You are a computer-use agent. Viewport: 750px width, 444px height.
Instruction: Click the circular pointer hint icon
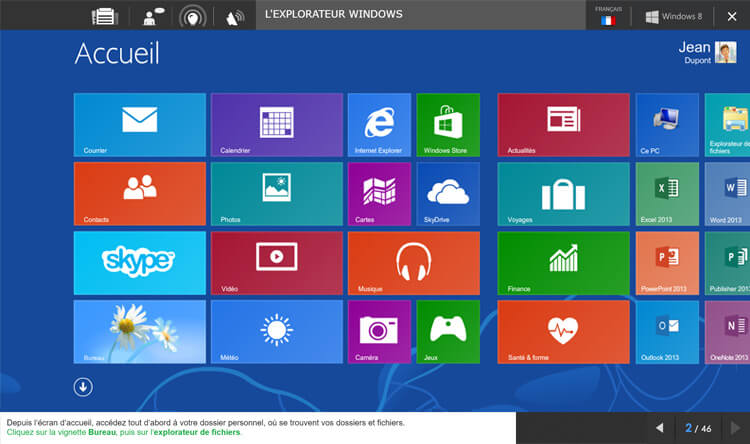point(192,18)
